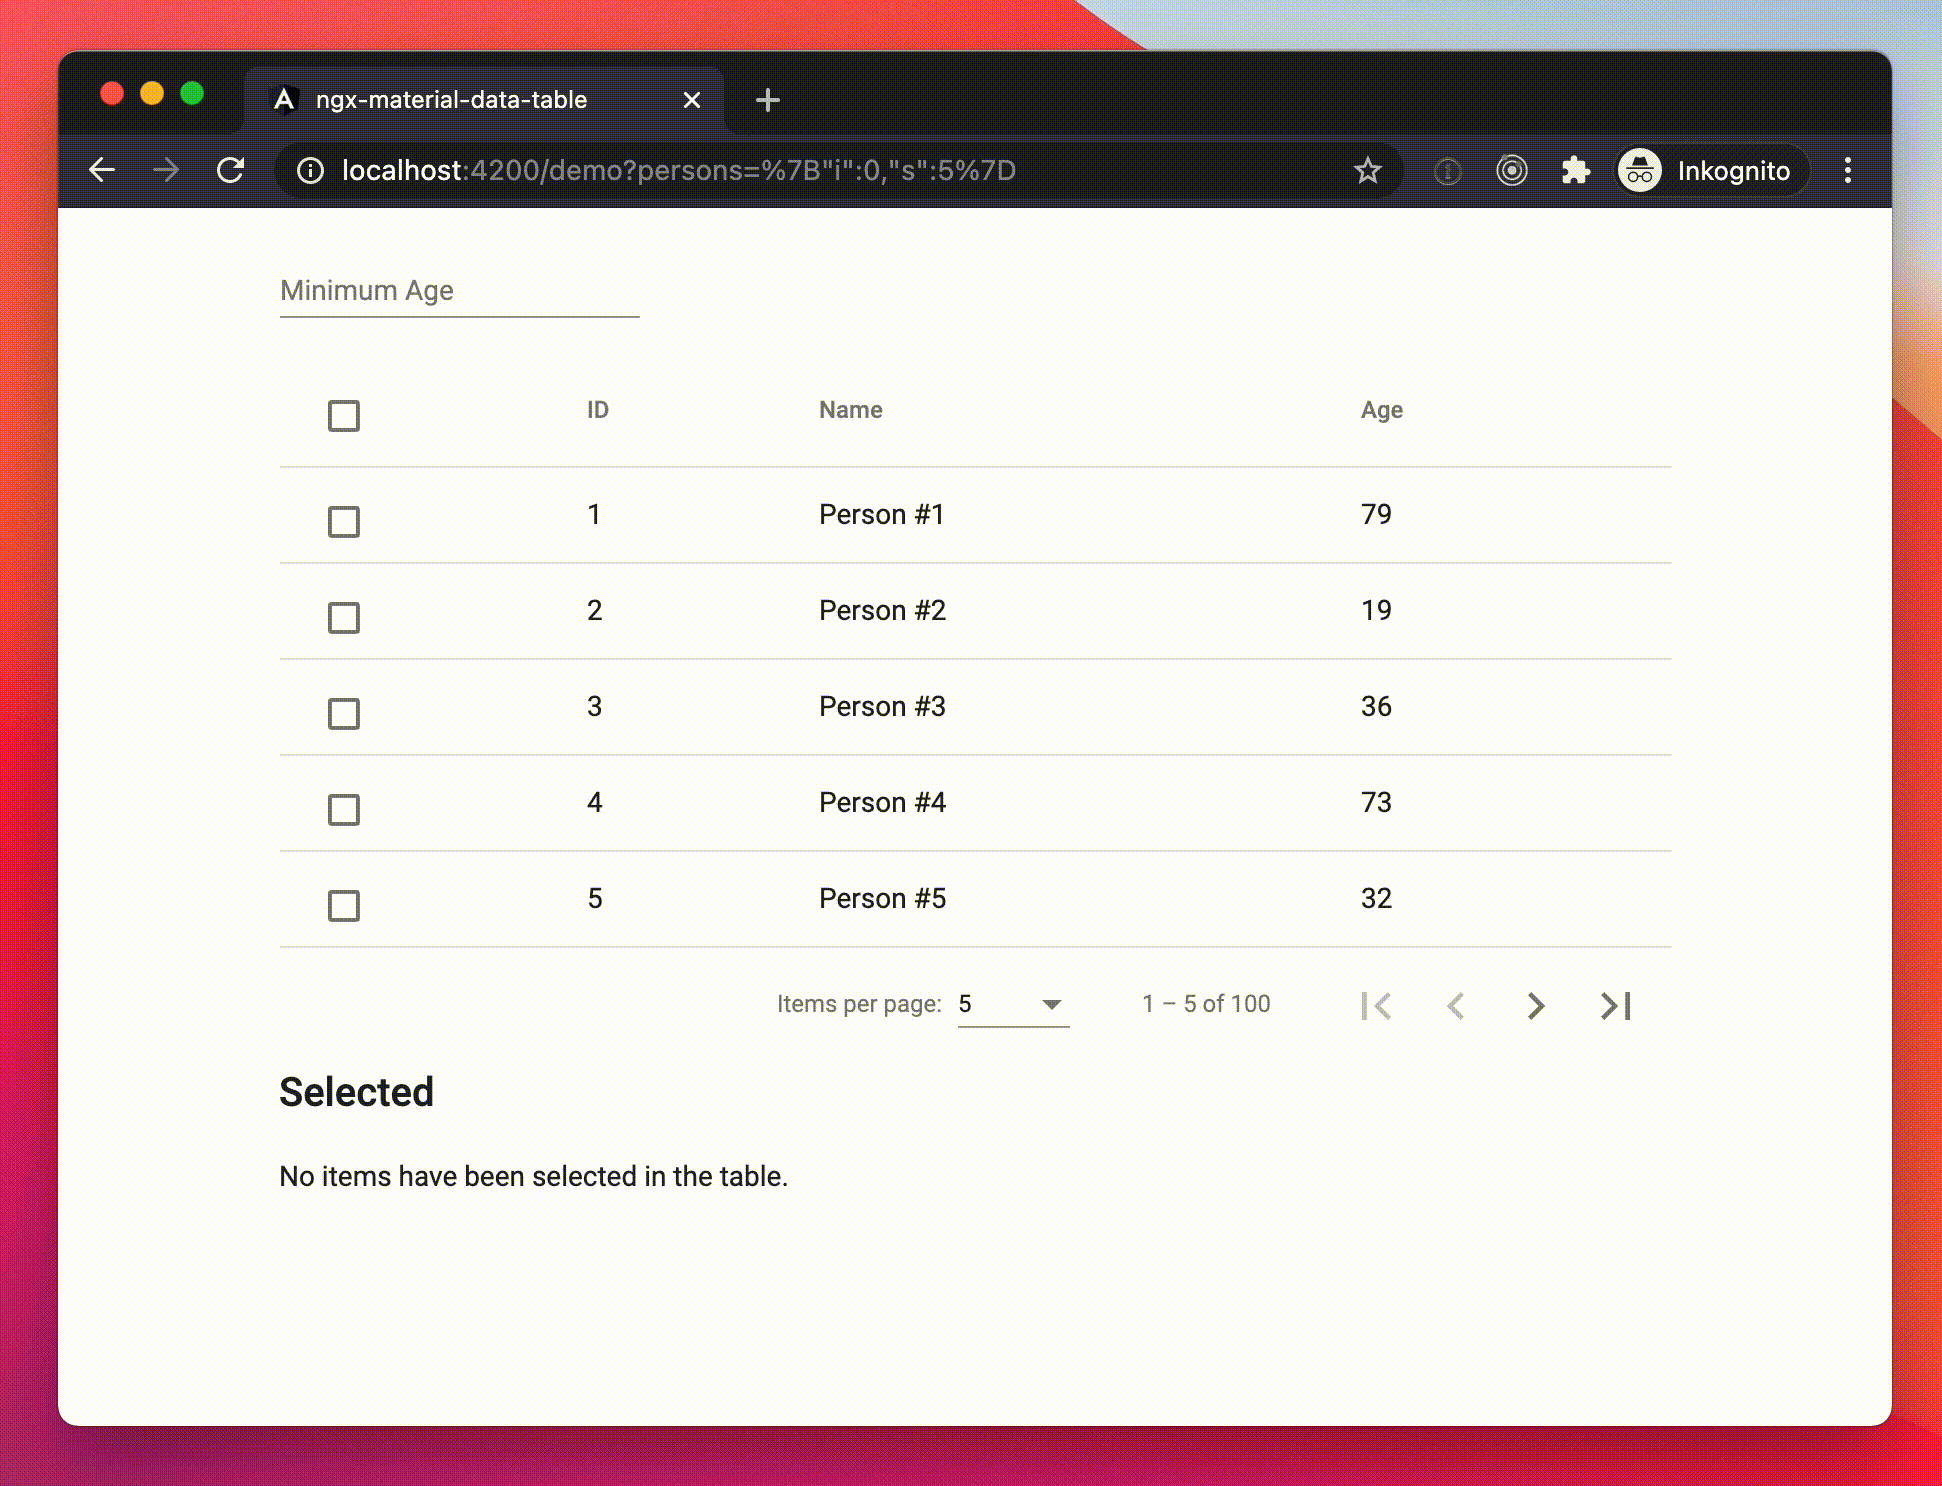
Task: Click the Selected heading
Action: coord(356,1092)
